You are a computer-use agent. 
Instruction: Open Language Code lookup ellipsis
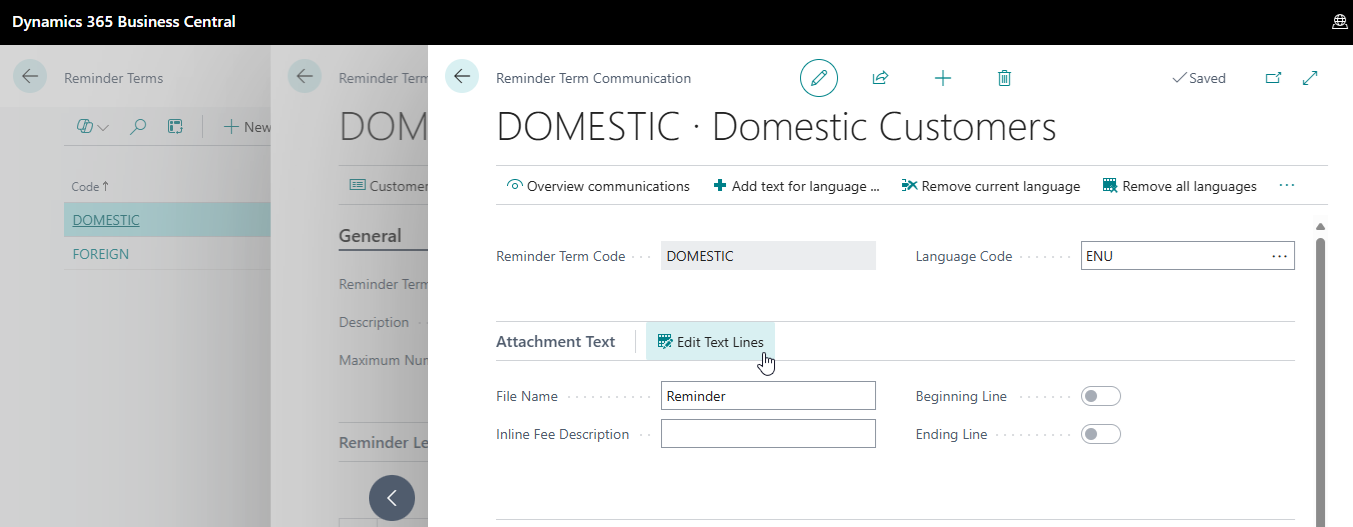(x=1279, y=256)
